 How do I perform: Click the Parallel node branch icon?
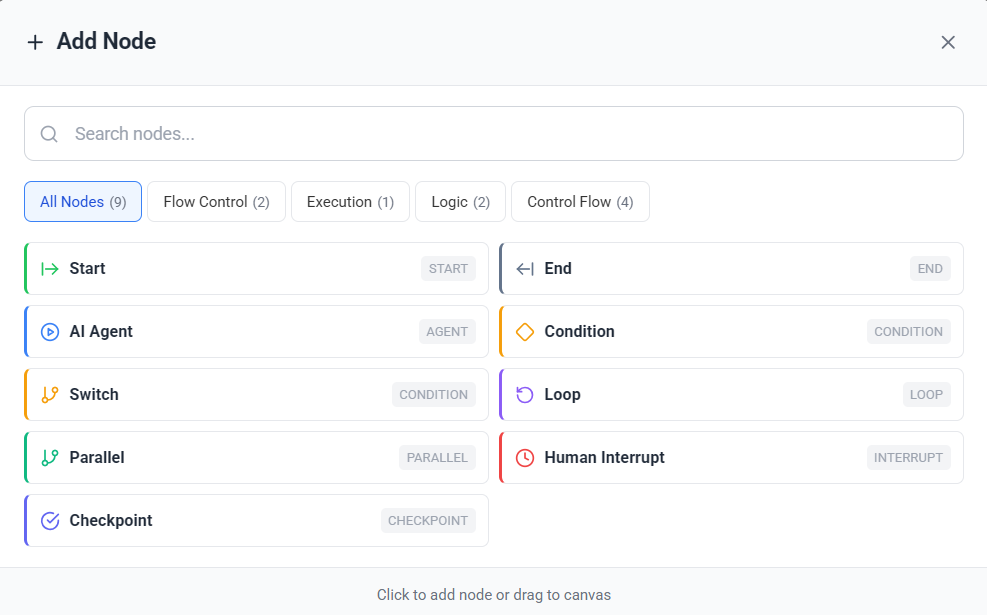click(x=50, y=458)
